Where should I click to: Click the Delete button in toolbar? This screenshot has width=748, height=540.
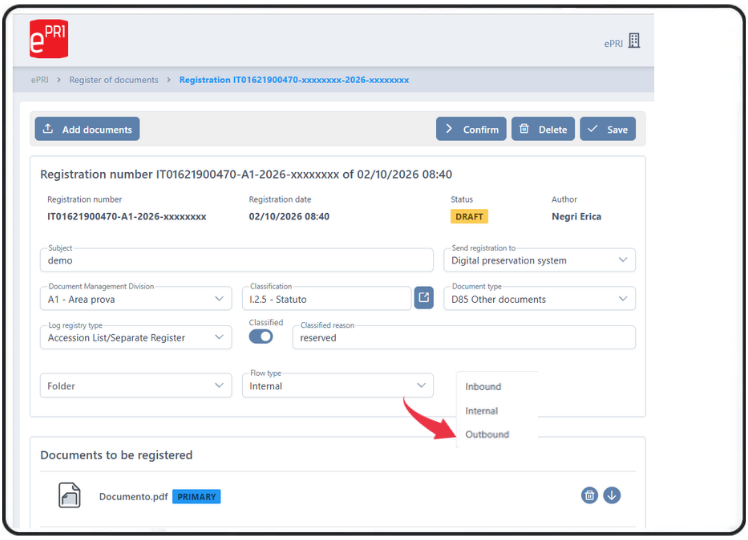point(543,129)
